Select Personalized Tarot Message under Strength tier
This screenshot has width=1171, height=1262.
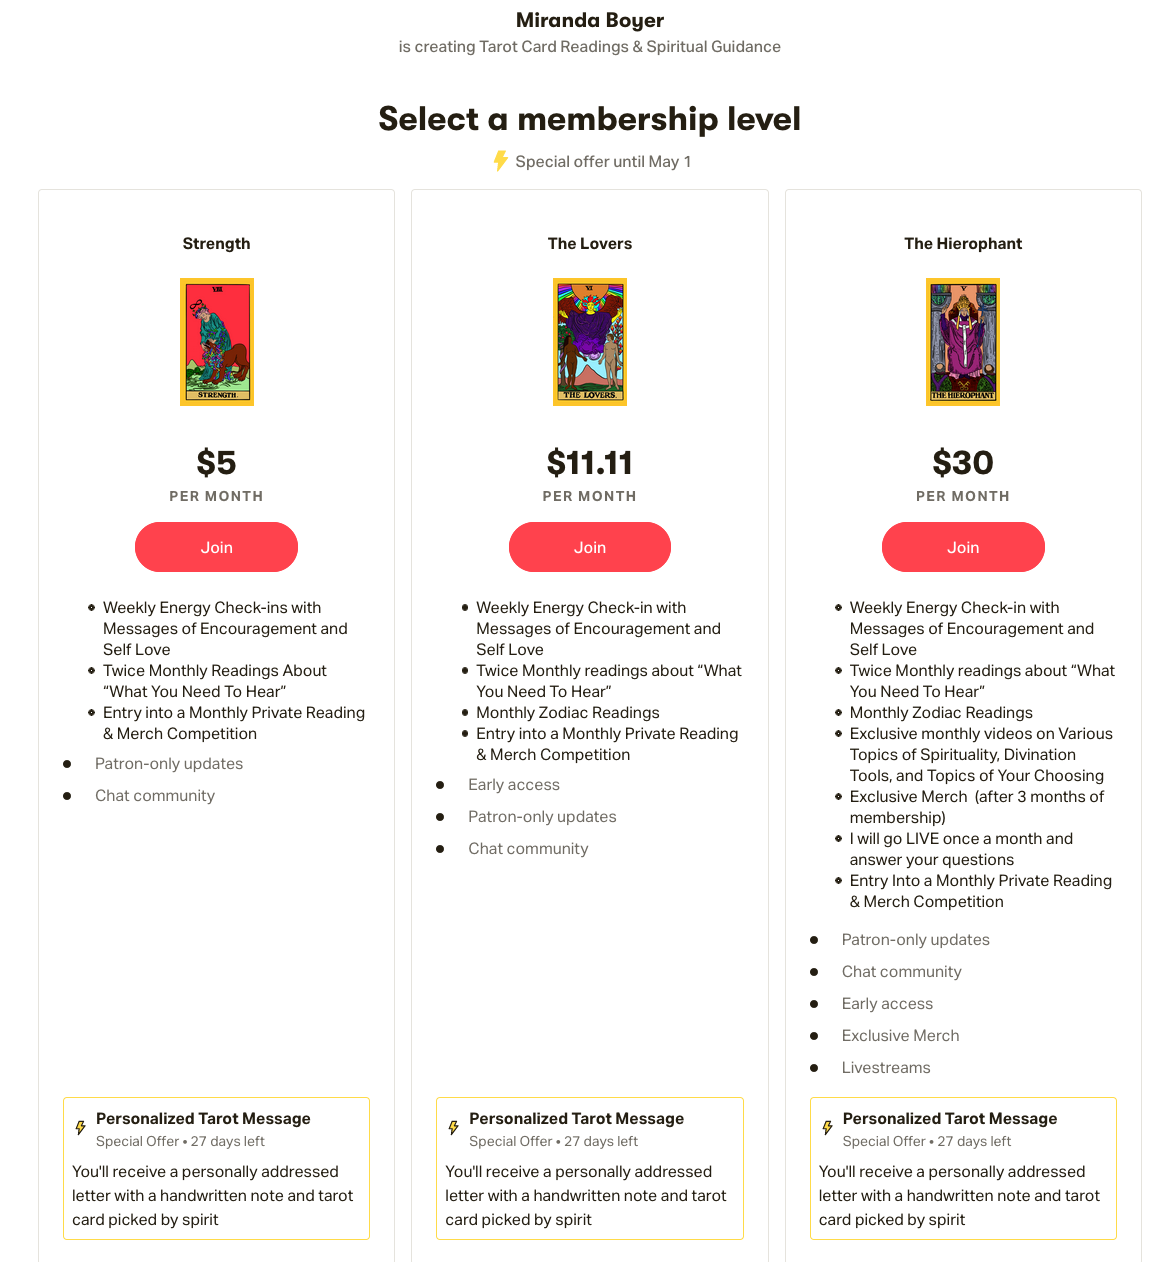(203, 1119)
